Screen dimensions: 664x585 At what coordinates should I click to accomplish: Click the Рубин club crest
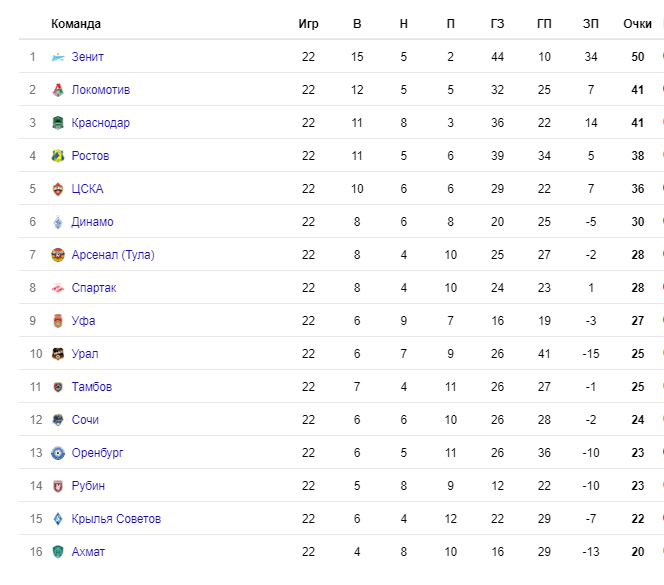58,486
